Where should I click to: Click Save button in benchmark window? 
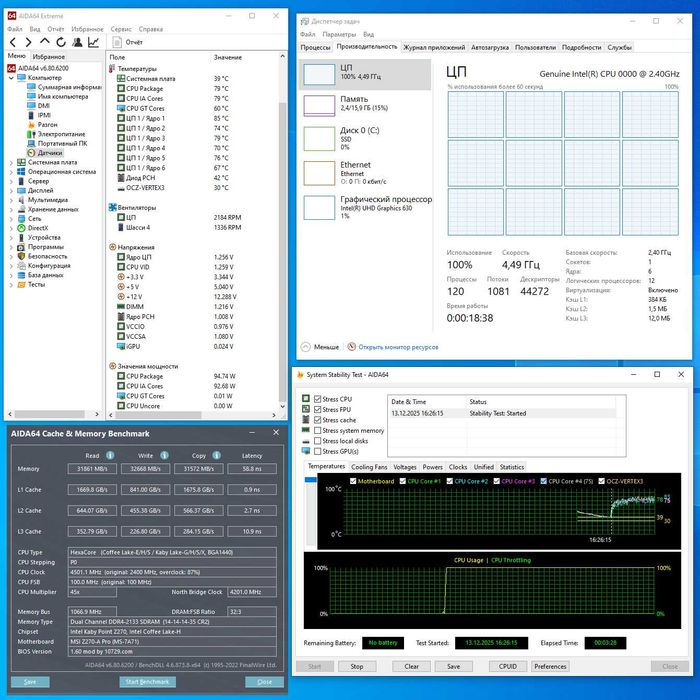tap(30, 682)
